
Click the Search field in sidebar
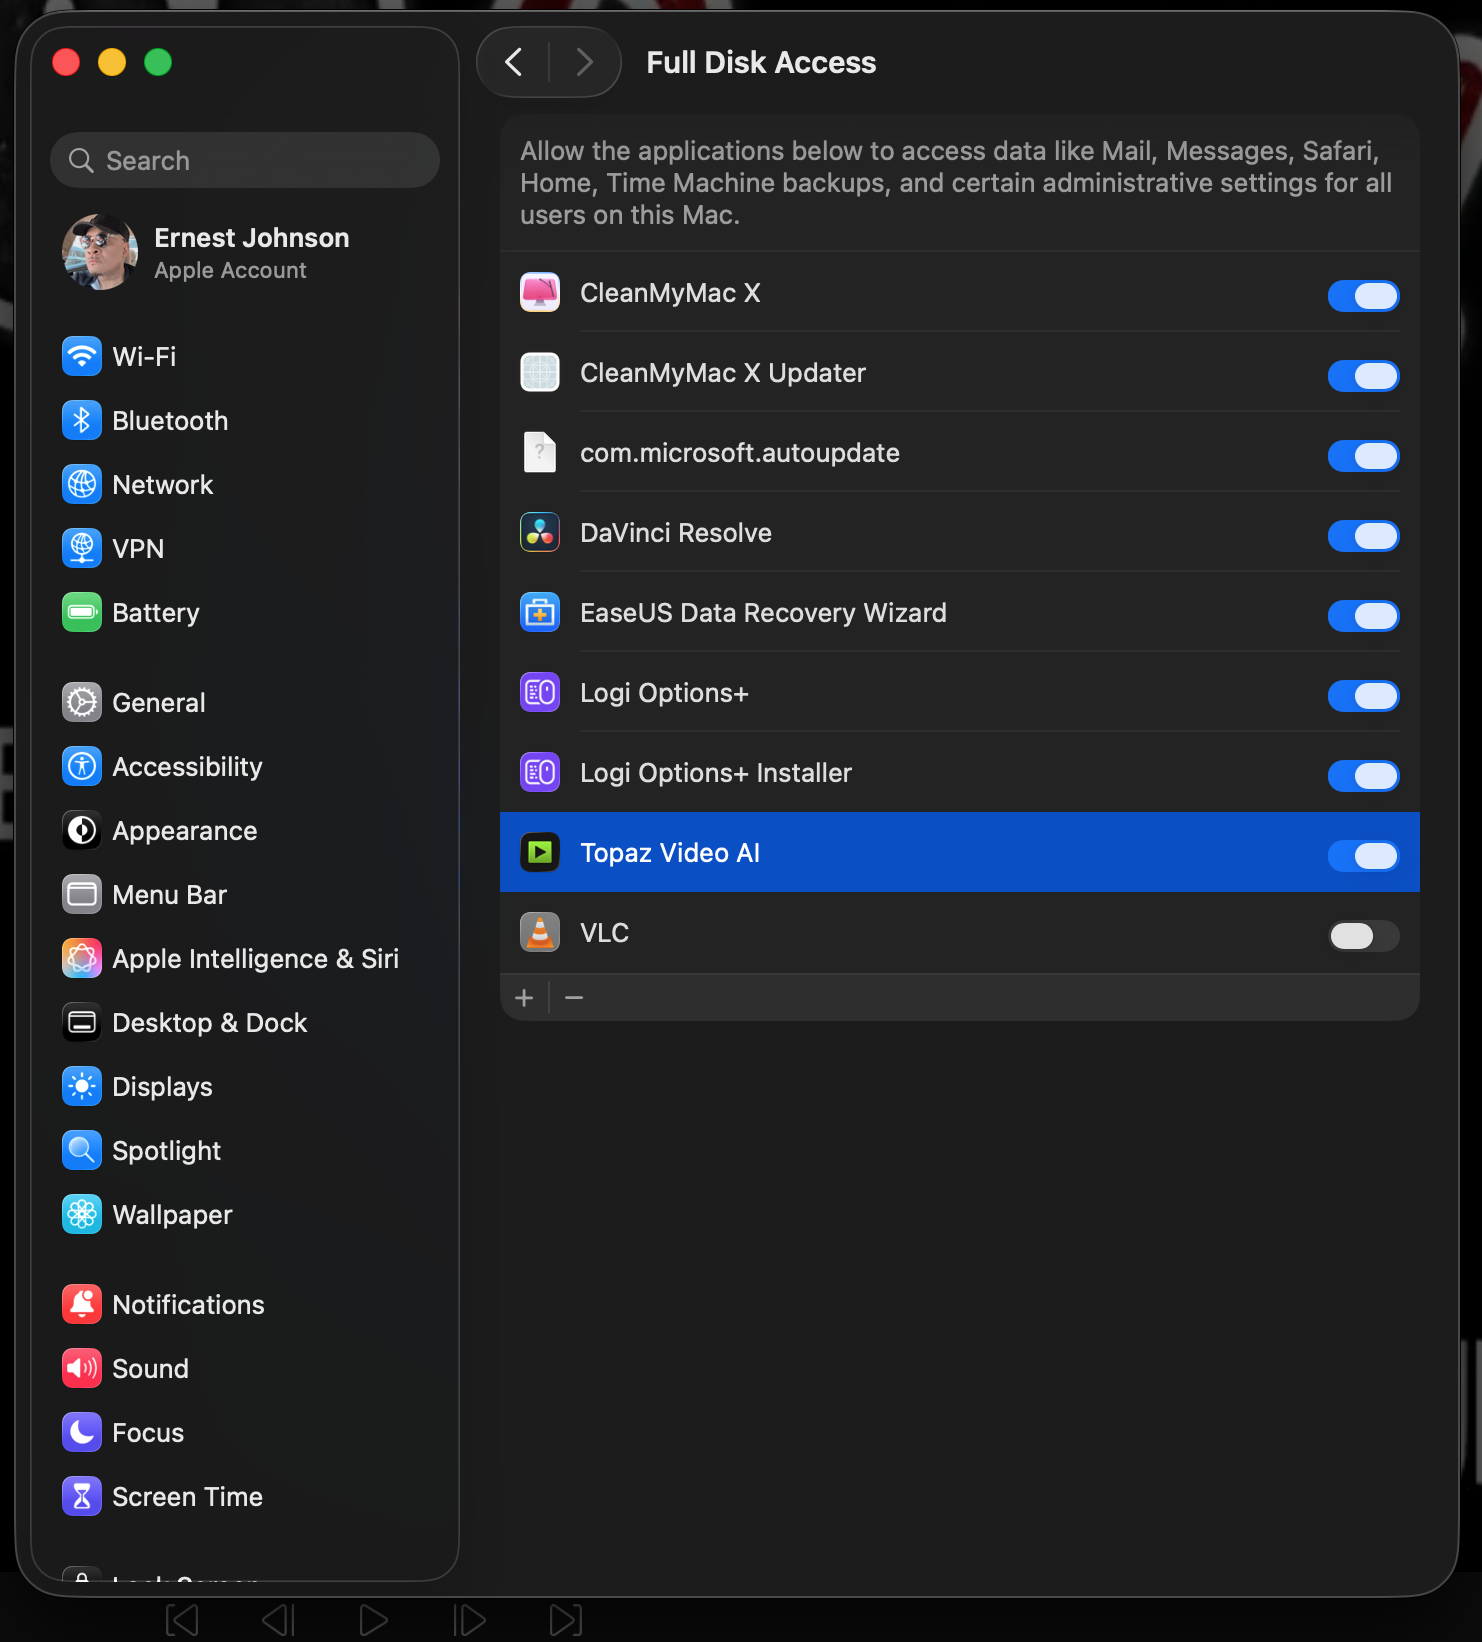(x=245, y=161)
